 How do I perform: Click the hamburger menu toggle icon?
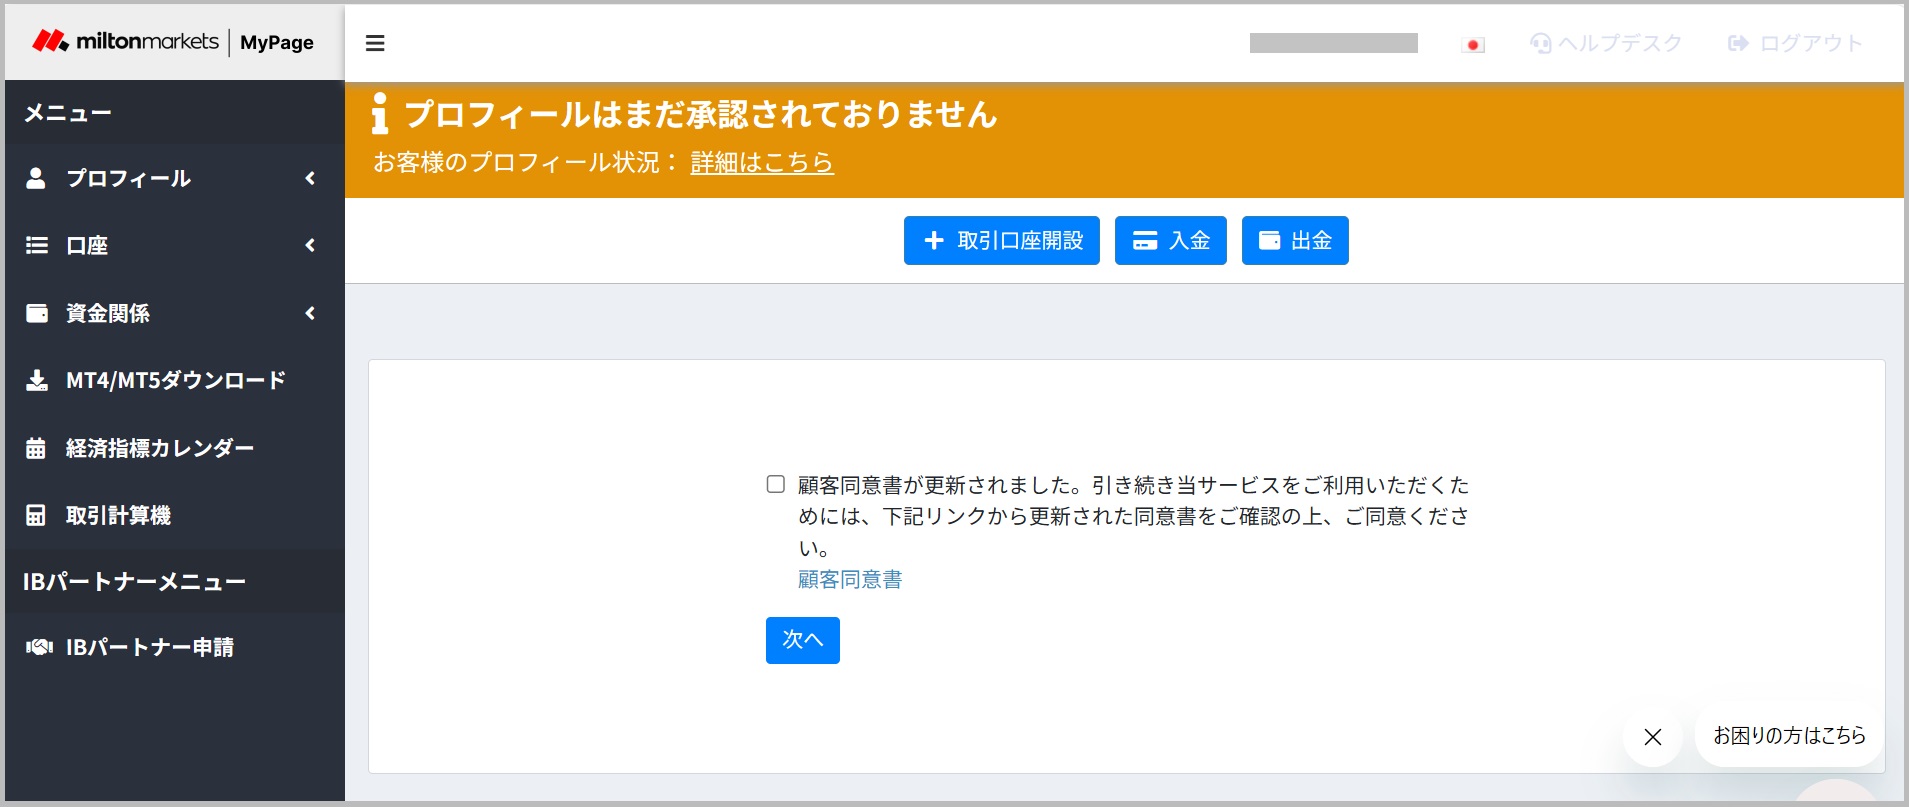pyautogui.click(x=375, y=43)
